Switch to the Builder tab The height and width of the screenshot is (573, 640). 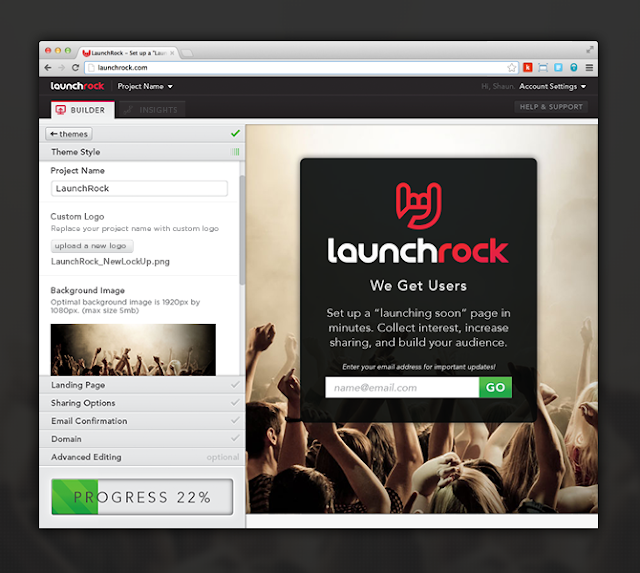coord(83,110)
